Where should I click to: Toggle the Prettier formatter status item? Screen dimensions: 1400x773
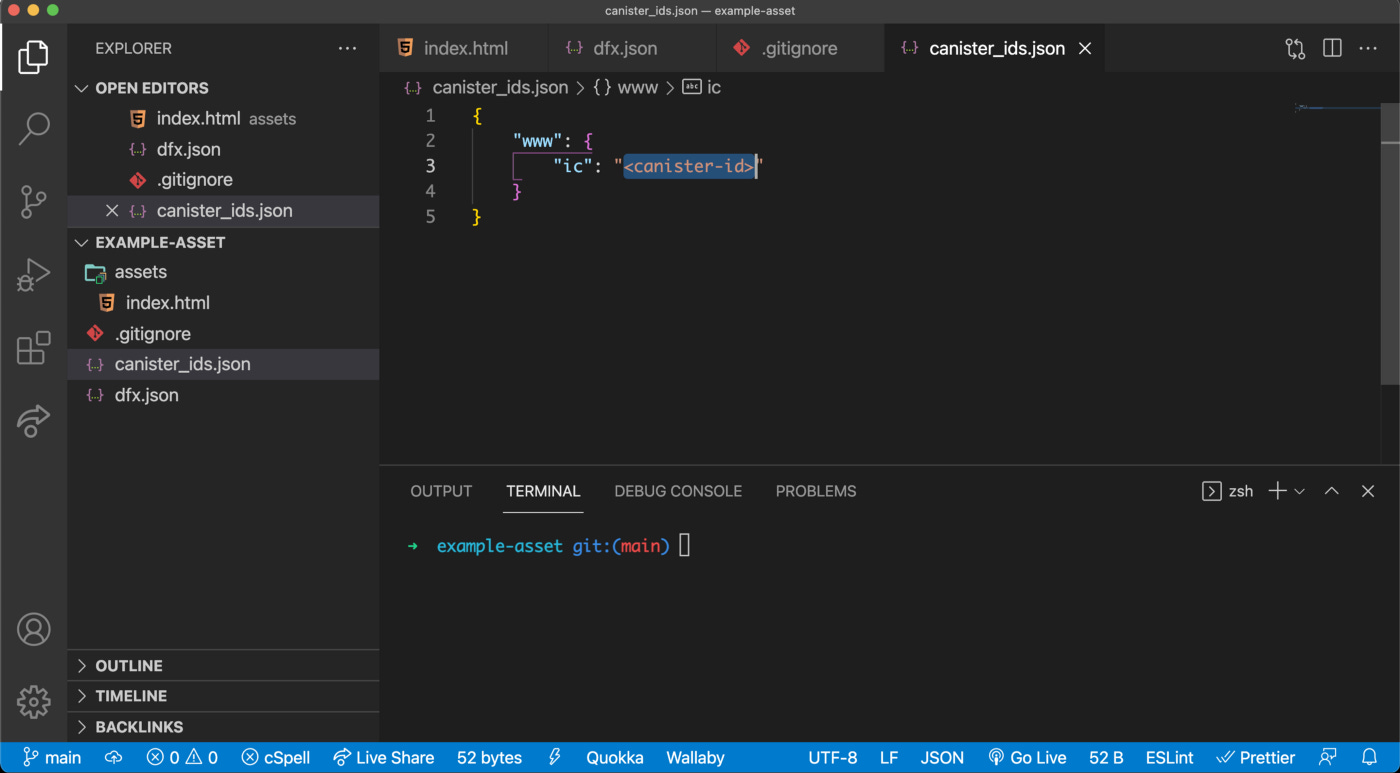coord(1256,757)
